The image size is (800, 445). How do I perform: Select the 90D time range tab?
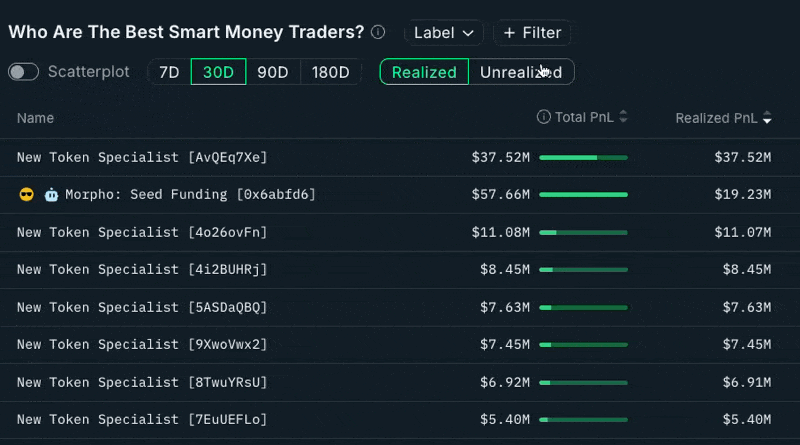click(x=273, y=72)
